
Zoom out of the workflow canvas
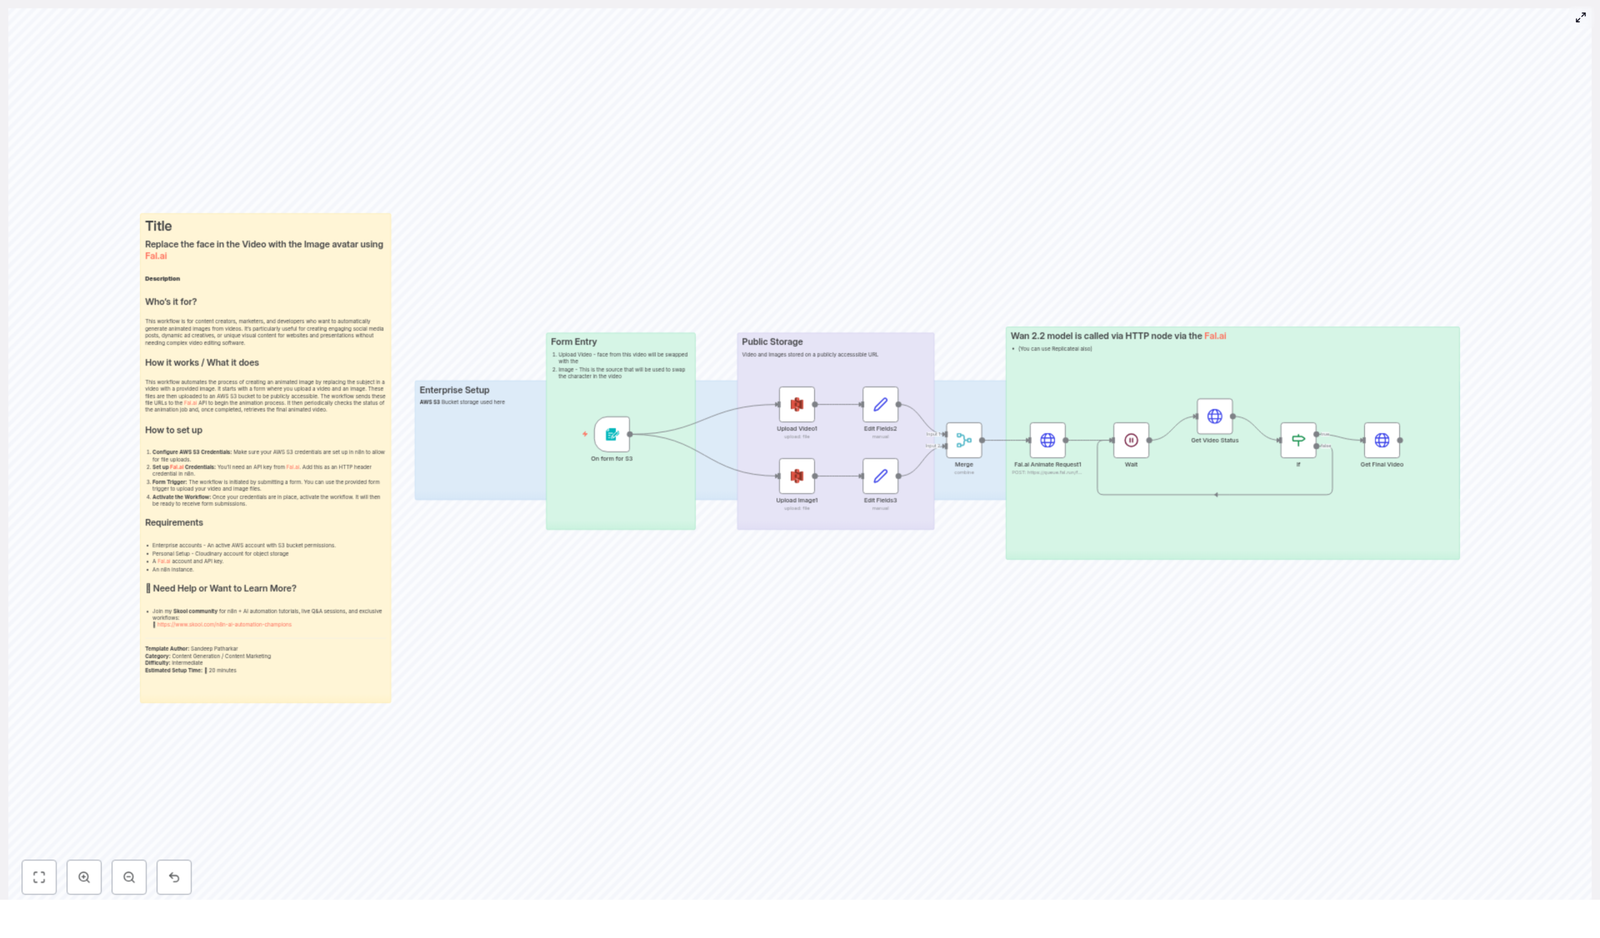[129, 877]
